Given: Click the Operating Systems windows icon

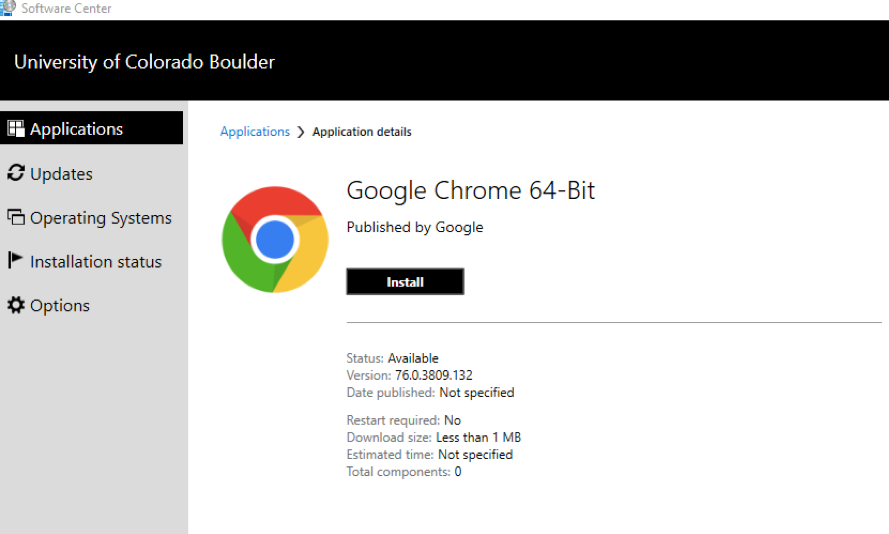Looking at the screenshot, I should click(16, 217).
